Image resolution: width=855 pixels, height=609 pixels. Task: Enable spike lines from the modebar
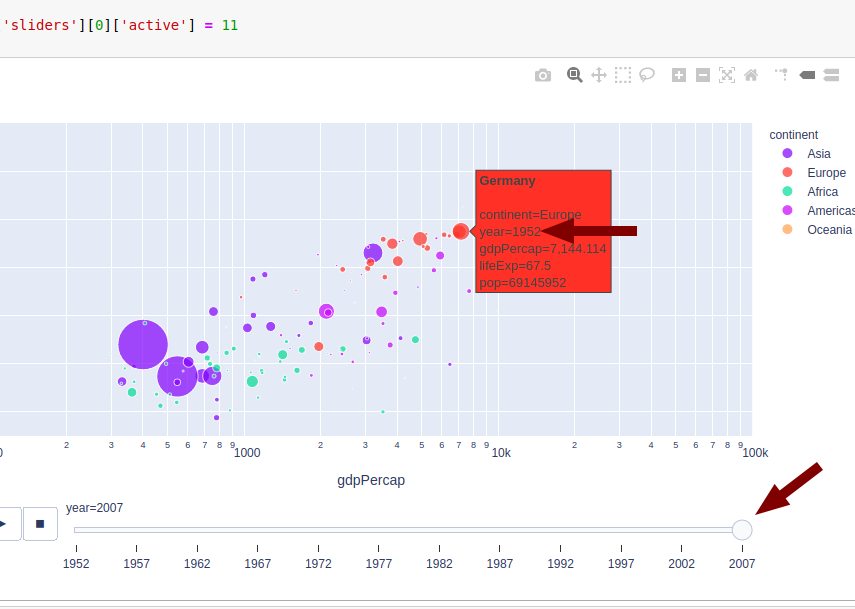[x=781, y=74]
